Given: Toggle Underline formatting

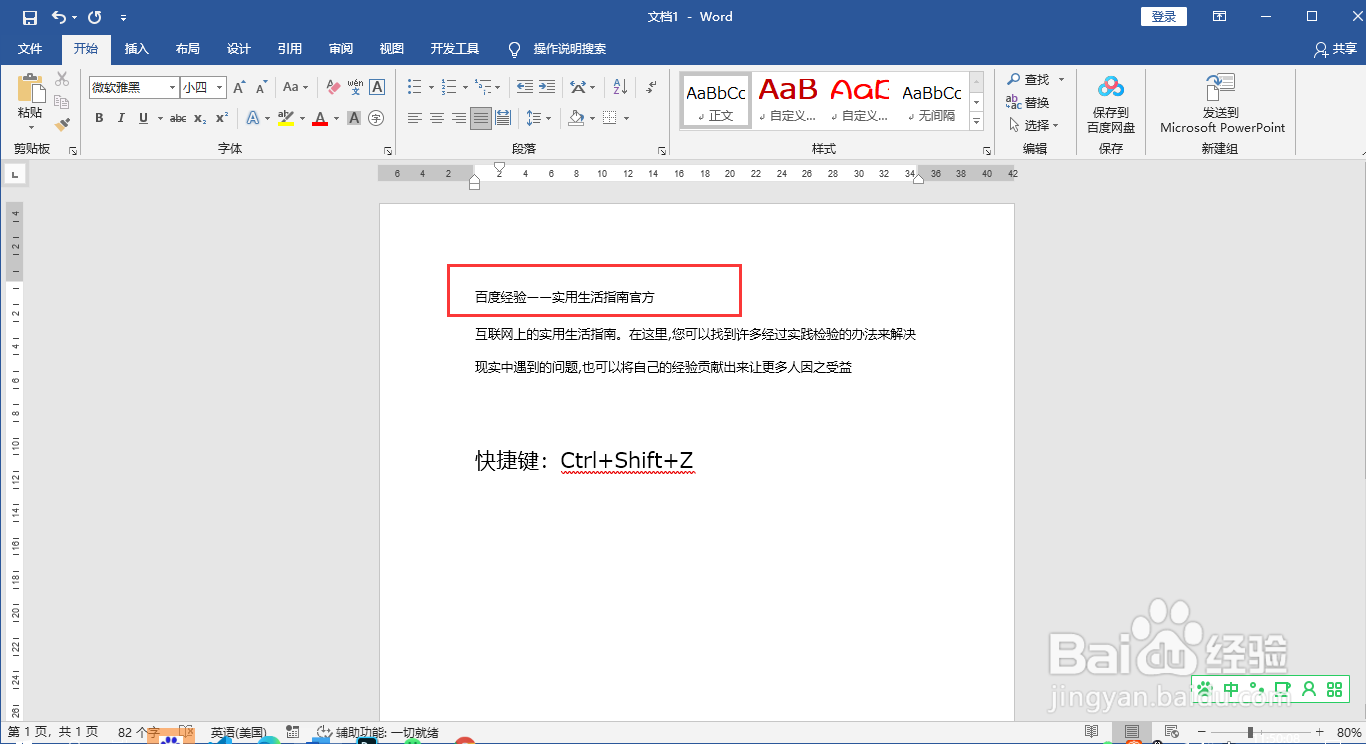Looking at the screenshot, I should click(143, 118).
